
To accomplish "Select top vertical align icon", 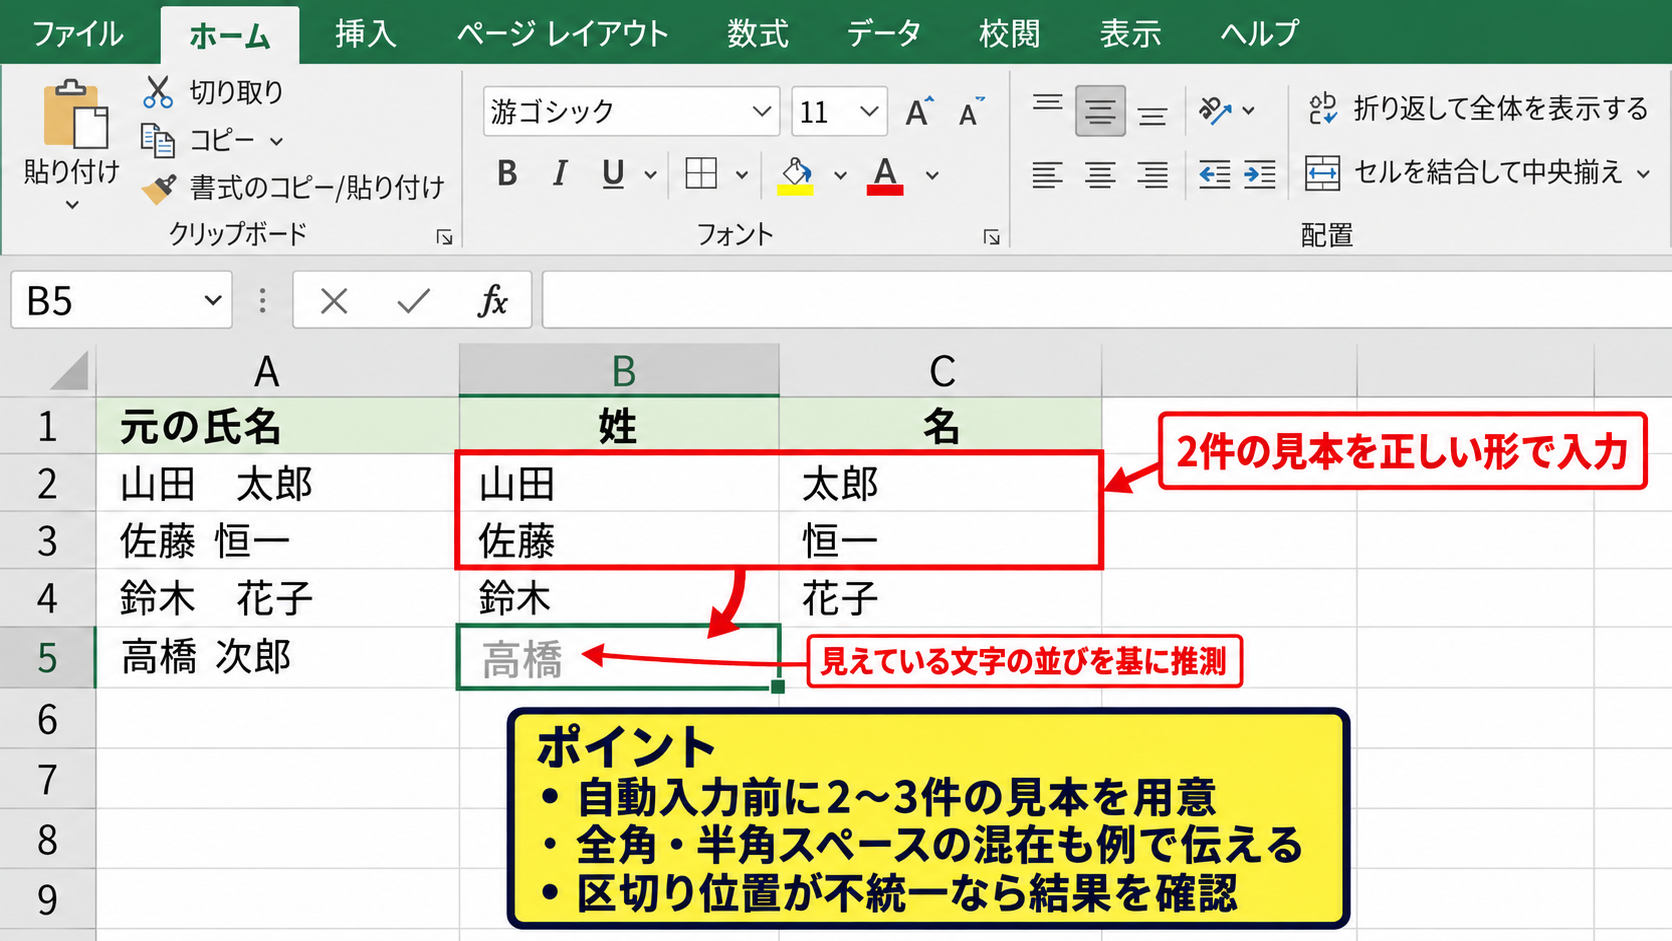I will (x=1047, y=104).
